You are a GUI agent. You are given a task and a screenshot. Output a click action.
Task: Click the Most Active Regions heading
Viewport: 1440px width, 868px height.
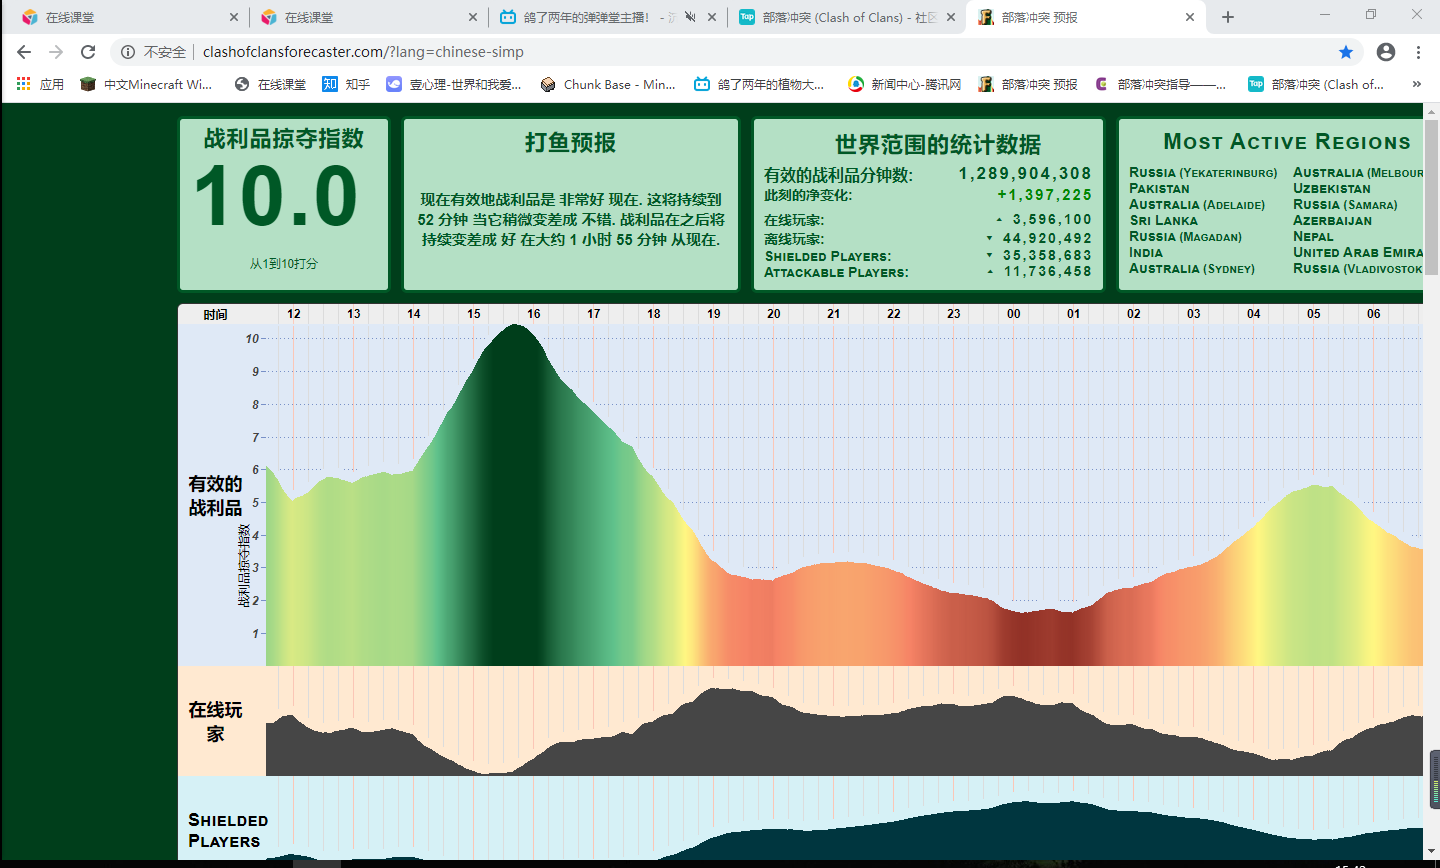click(x=1287, y=142)
